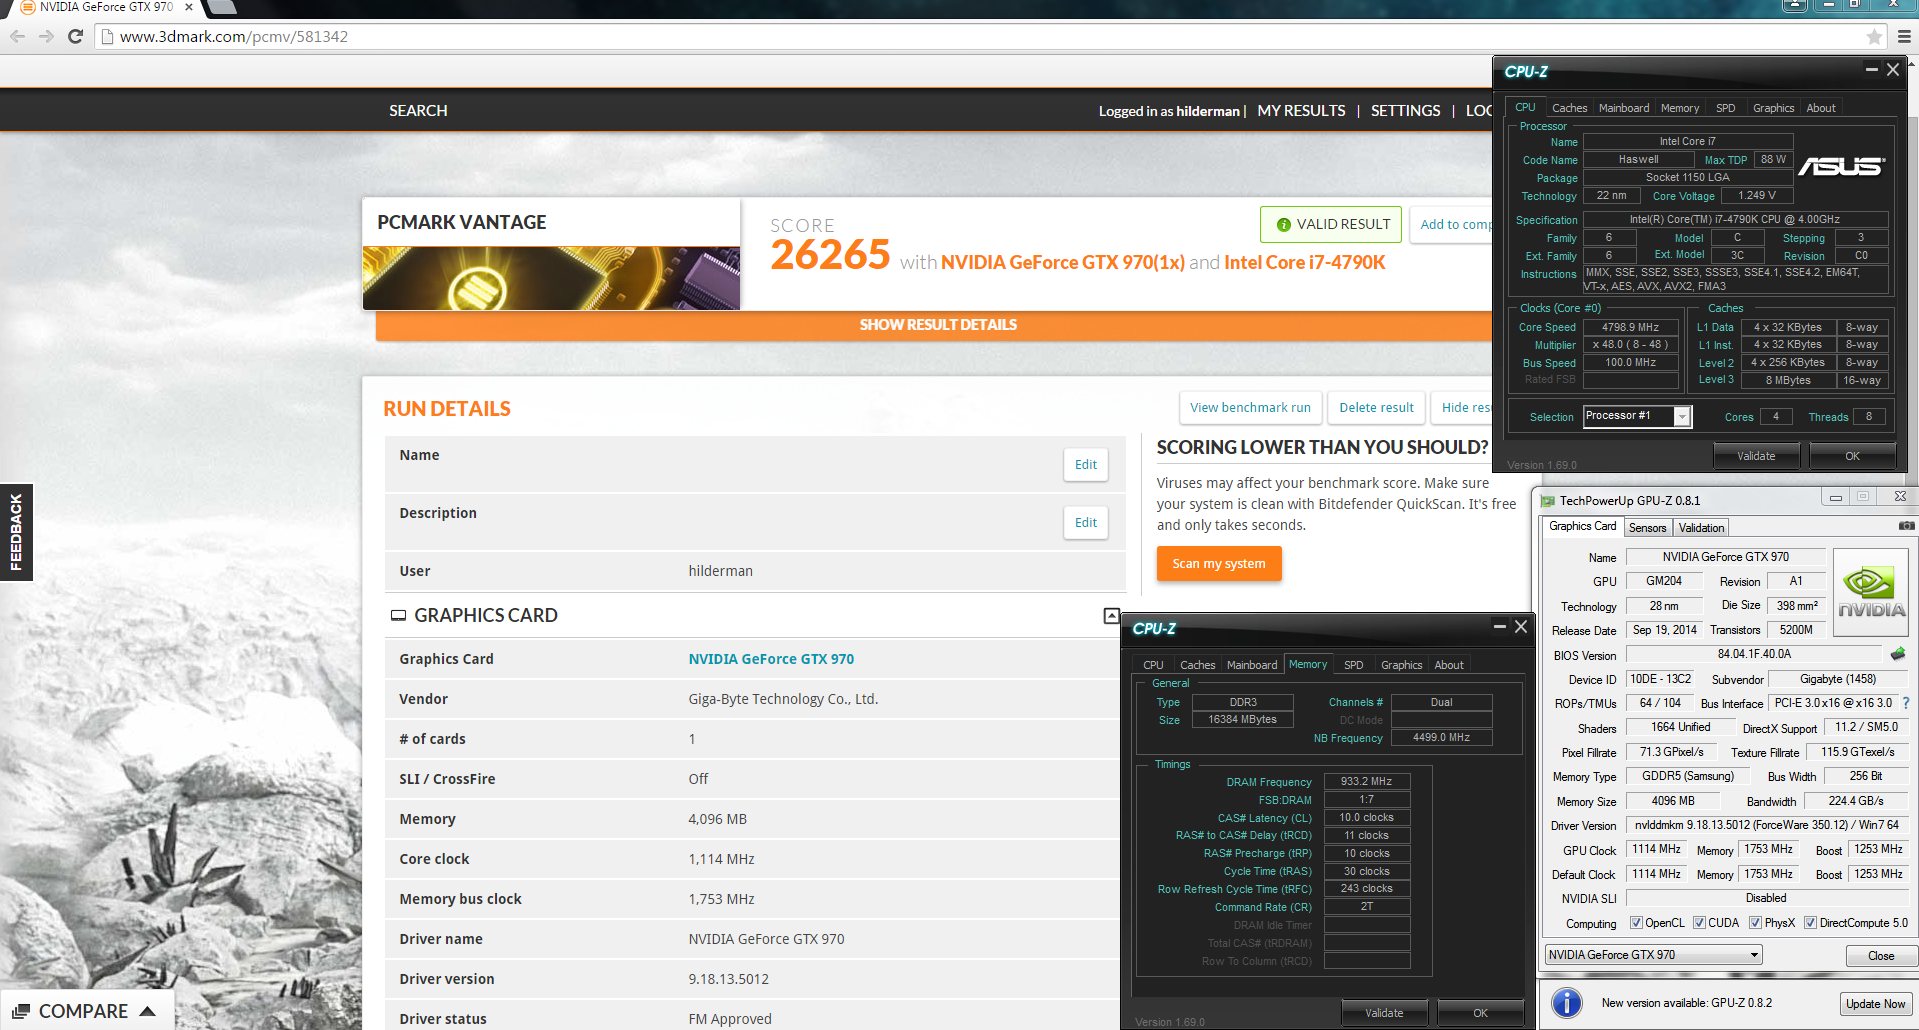This screenshot has width=1919, height=1030.
Task: Click Validate in CPU-Z processor window
Action: [x=1756, y=456]
